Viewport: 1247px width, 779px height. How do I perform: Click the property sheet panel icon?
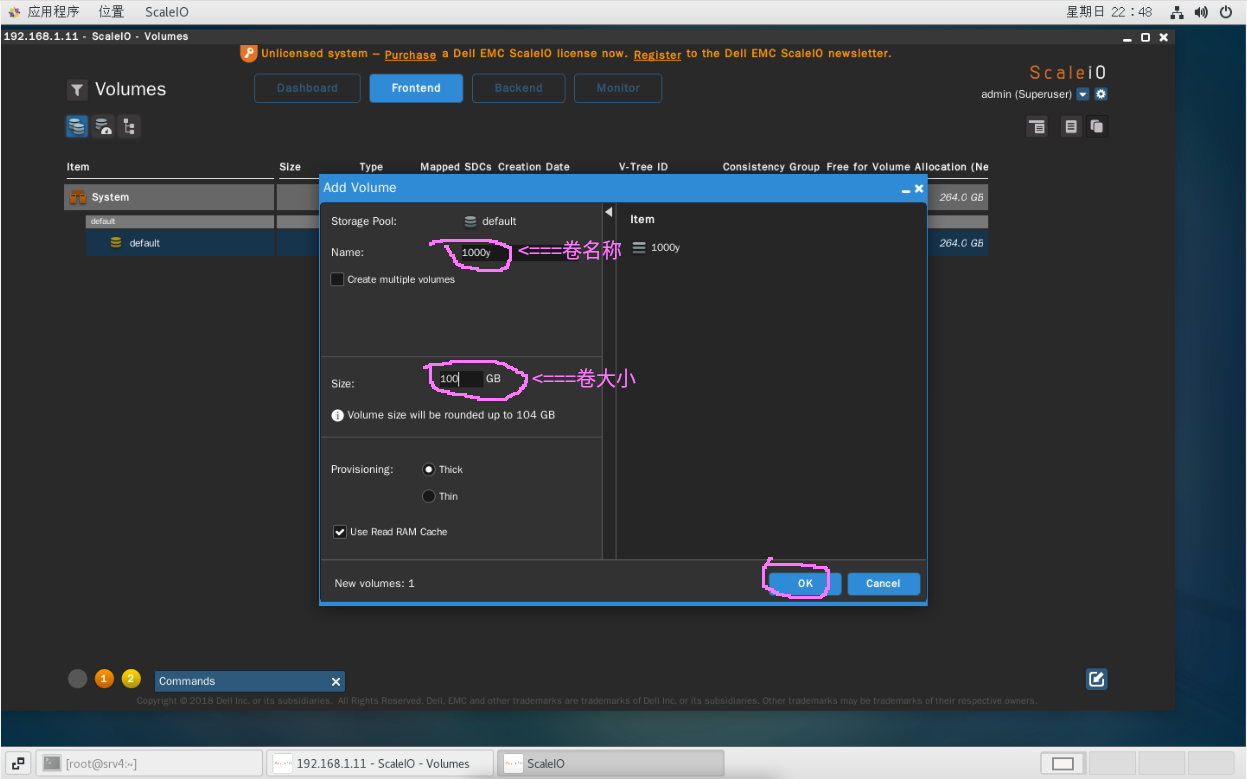1037,127
